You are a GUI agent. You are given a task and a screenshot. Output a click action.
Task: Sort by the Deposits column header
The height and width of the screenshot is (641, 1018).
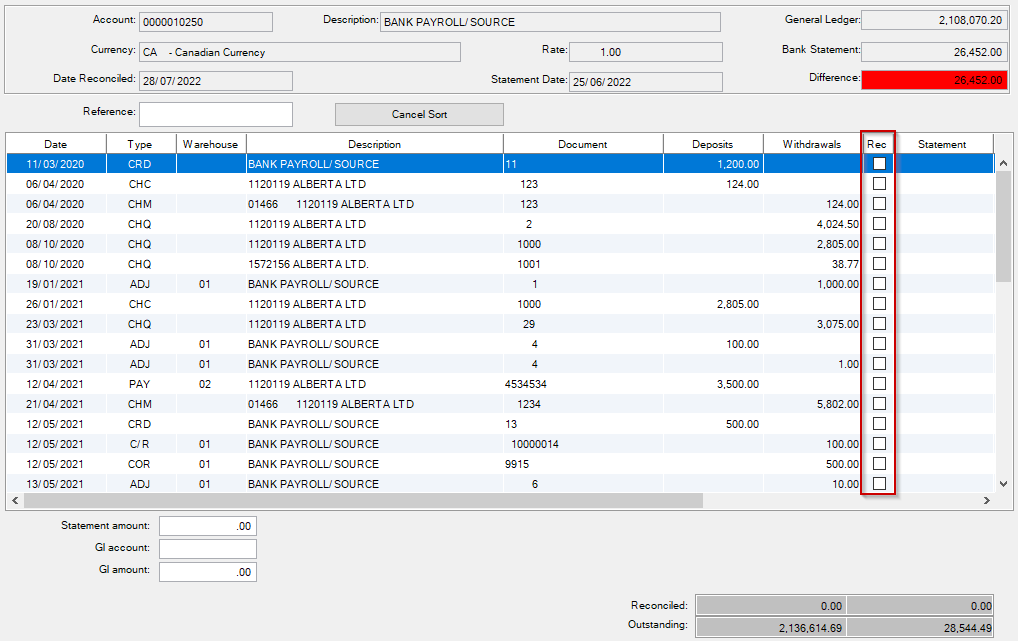point(712,144)
